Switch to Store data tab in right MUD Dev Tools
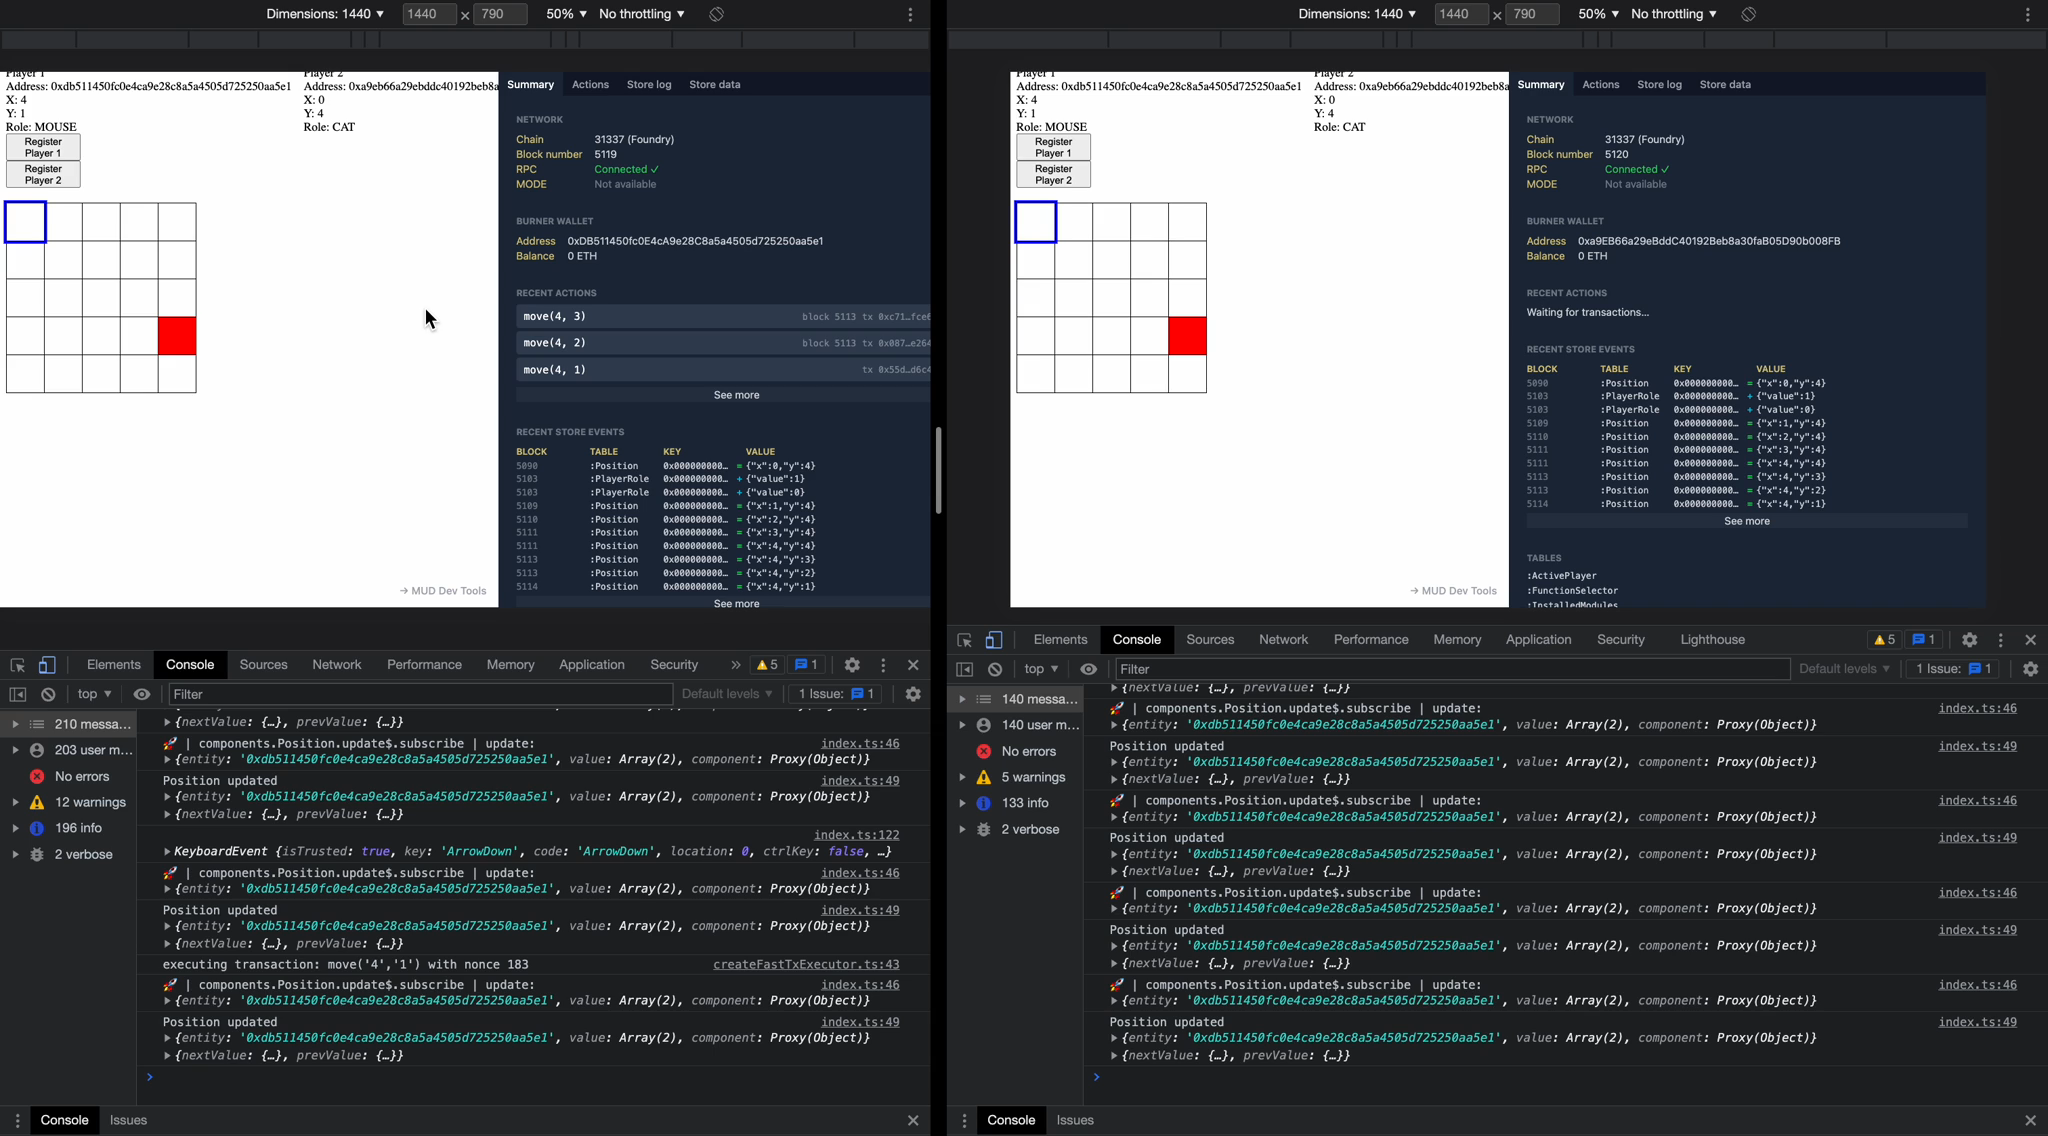The height and width of the screenshot is (1136, 2048). click(1725, 85)
